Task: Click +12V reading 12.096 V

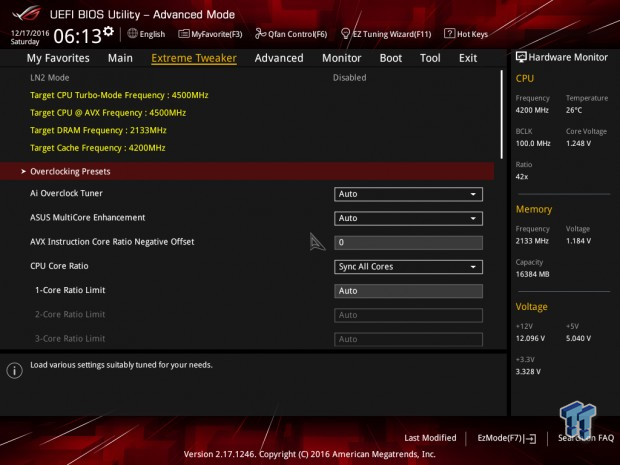Action: coord(530,338)
